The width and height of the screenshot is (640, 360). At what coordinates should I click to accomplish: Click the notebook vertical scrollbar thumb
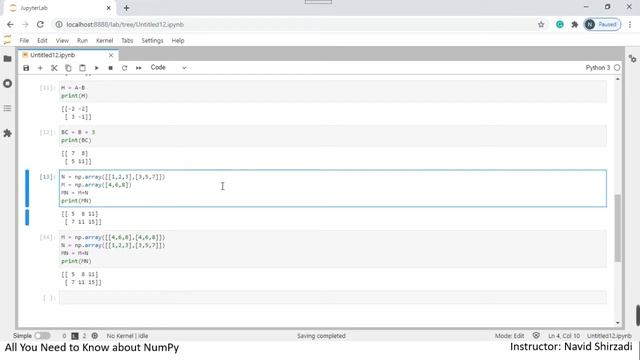click(618, 228)
